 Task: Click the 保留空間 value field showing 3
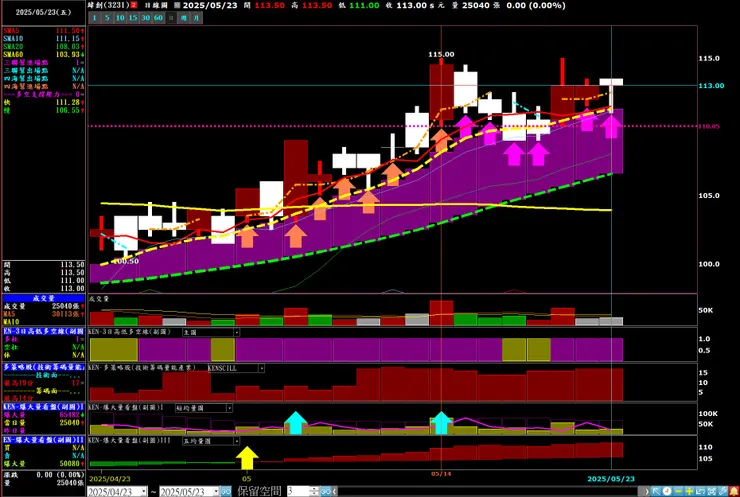pyautogui.click(x=297, y=491)
